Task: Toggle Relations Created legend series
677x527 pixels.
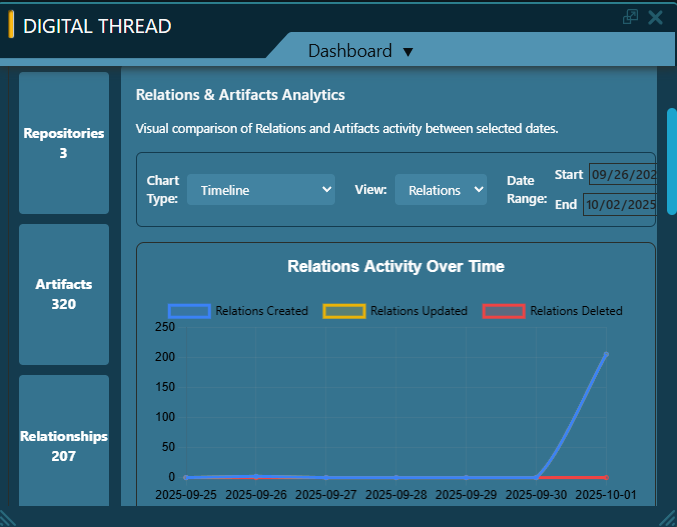Action: pyautogui.click(x=240, y=311)
